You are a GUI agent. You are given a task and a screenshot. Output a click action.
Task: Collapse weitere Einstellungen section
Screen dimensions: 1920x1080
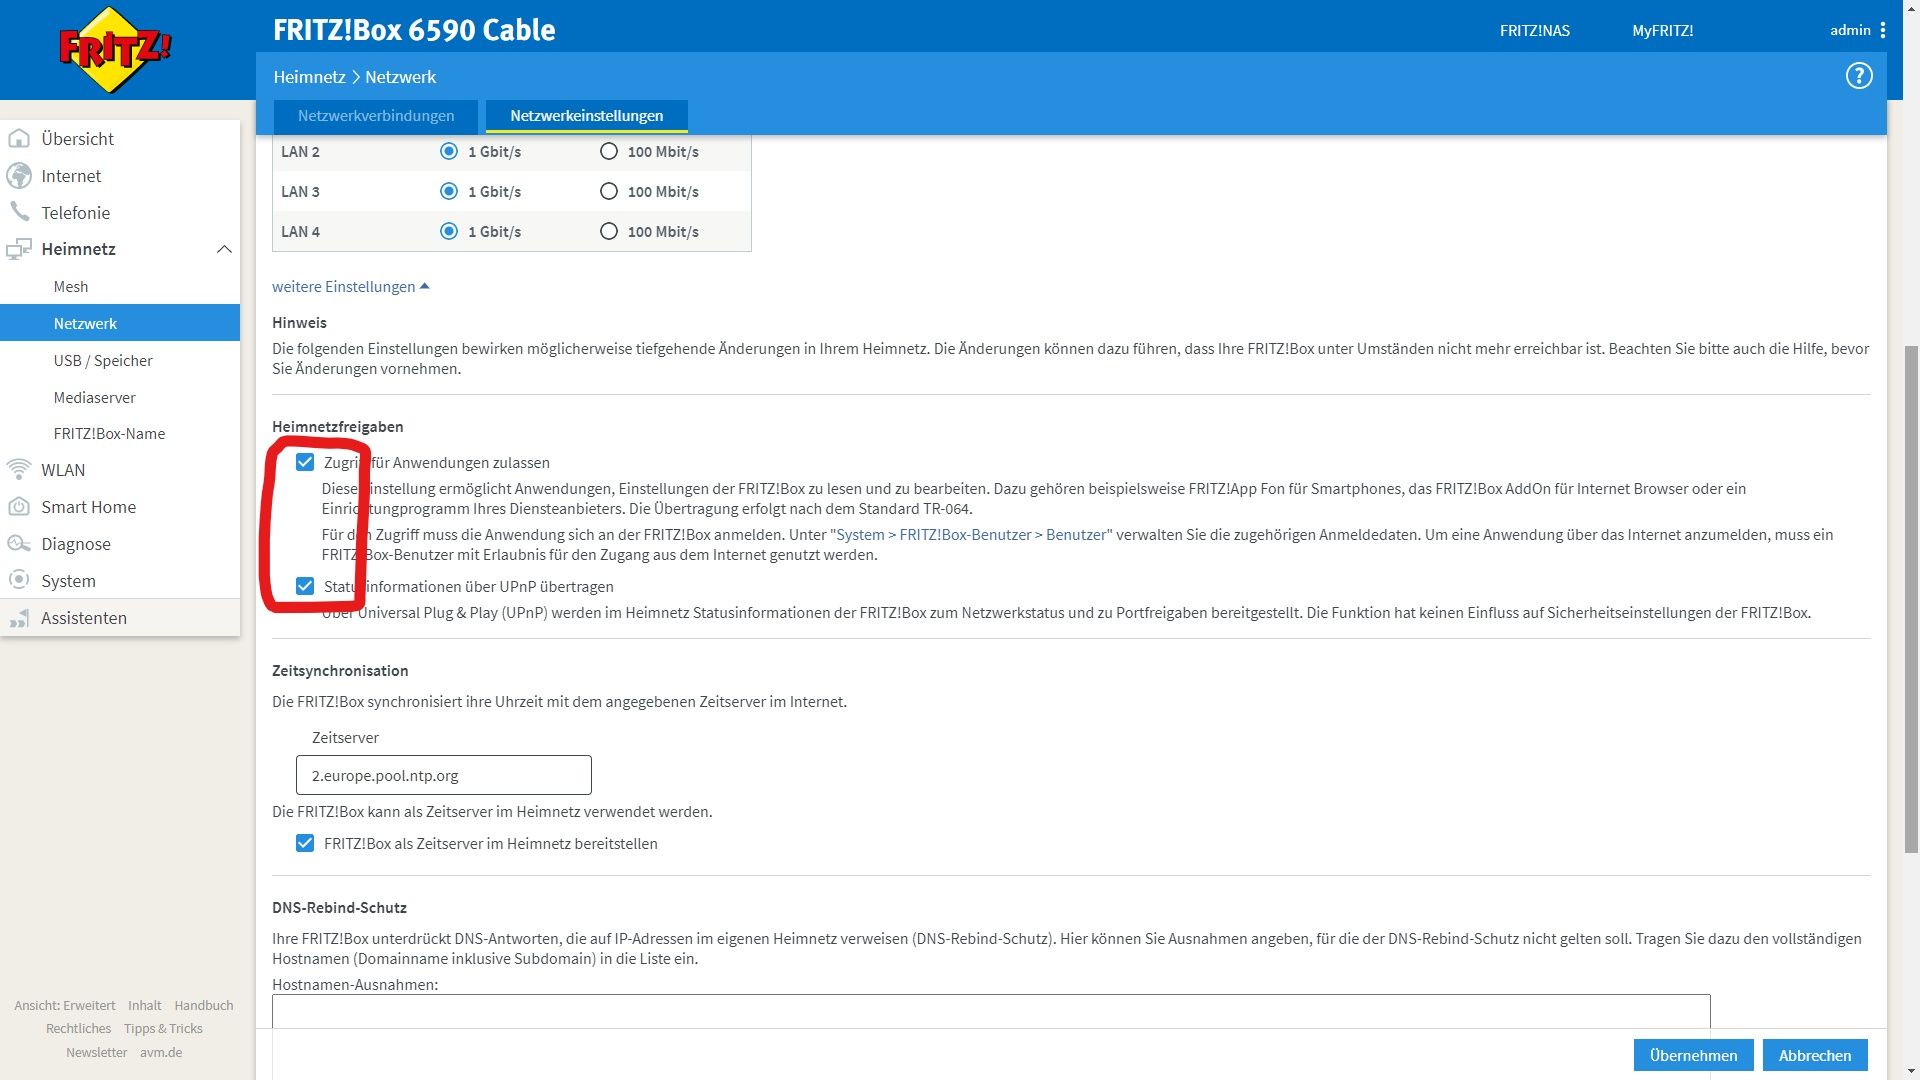pyautogui.click(x=351, y=286)
